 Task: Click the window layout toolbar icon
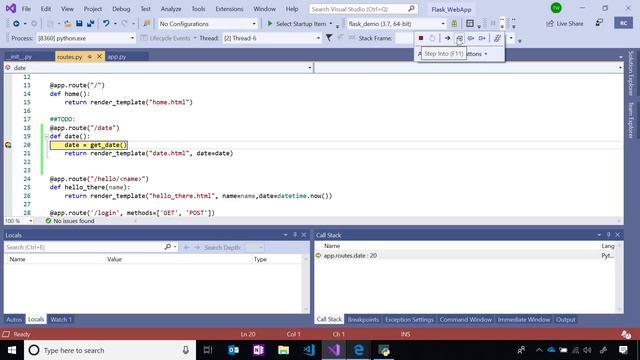point(470,24)
